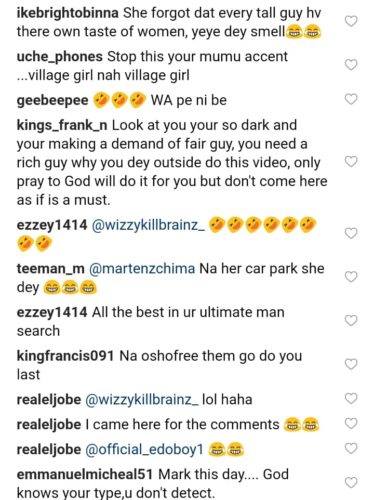
Task: Visit the ikebrightobinna profile
Action: [67, 13]
